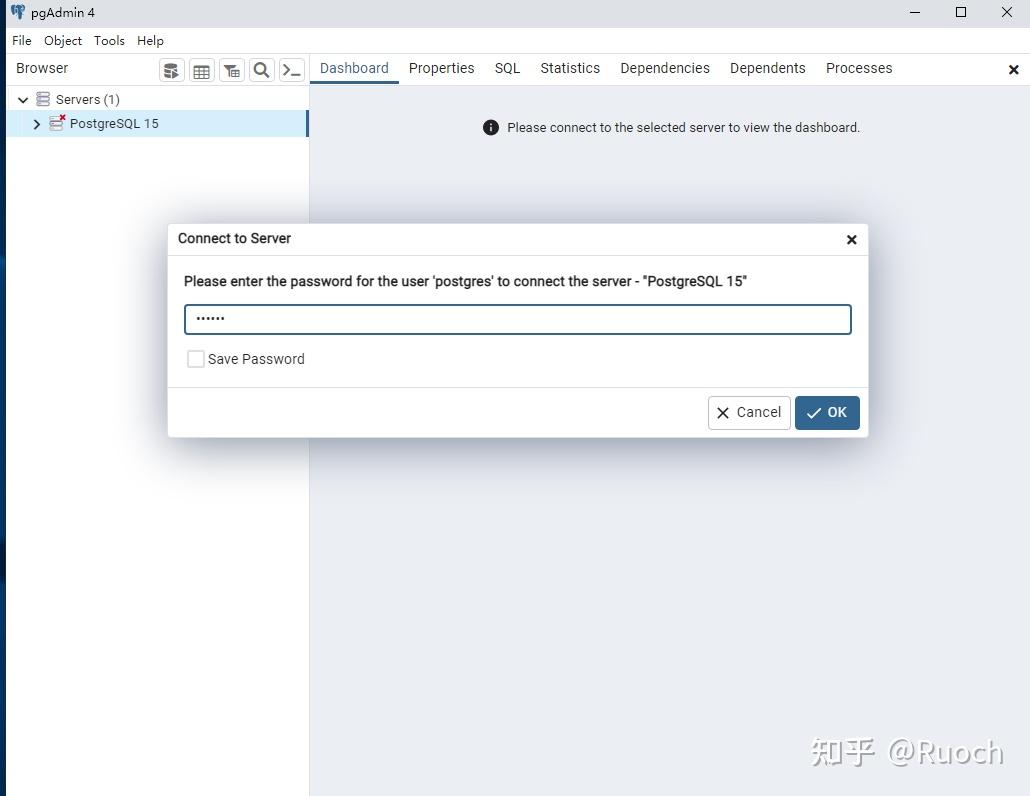This screenshot has width=1030, height=796.
Task: Click the PostgreSQL 15 server icon
Action: point(57,123)
